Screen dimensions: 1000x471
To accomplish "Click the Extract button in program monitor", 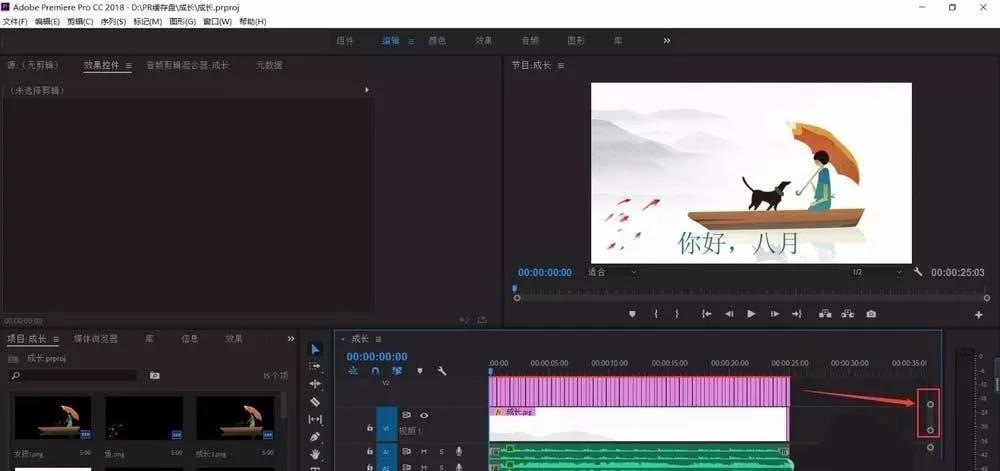I will [x=848, y=314].
